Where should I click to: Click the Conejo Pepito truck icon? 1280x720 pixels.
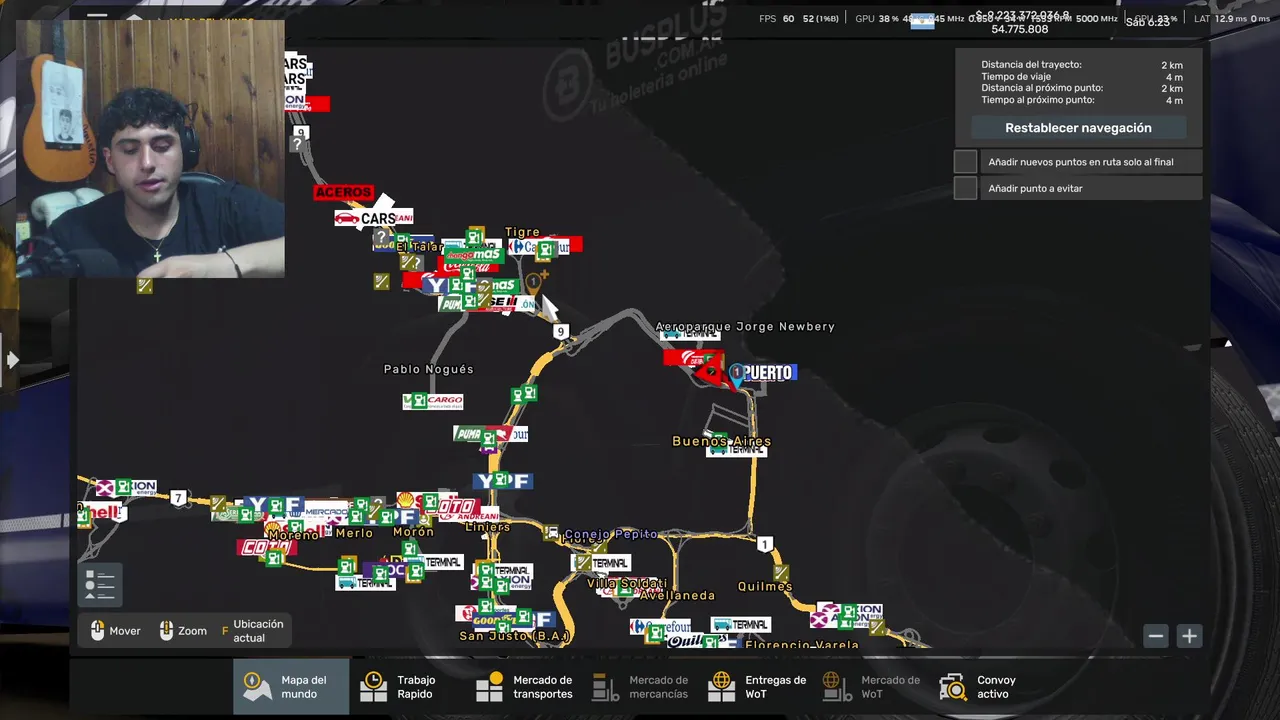click(x=552, y=533)
